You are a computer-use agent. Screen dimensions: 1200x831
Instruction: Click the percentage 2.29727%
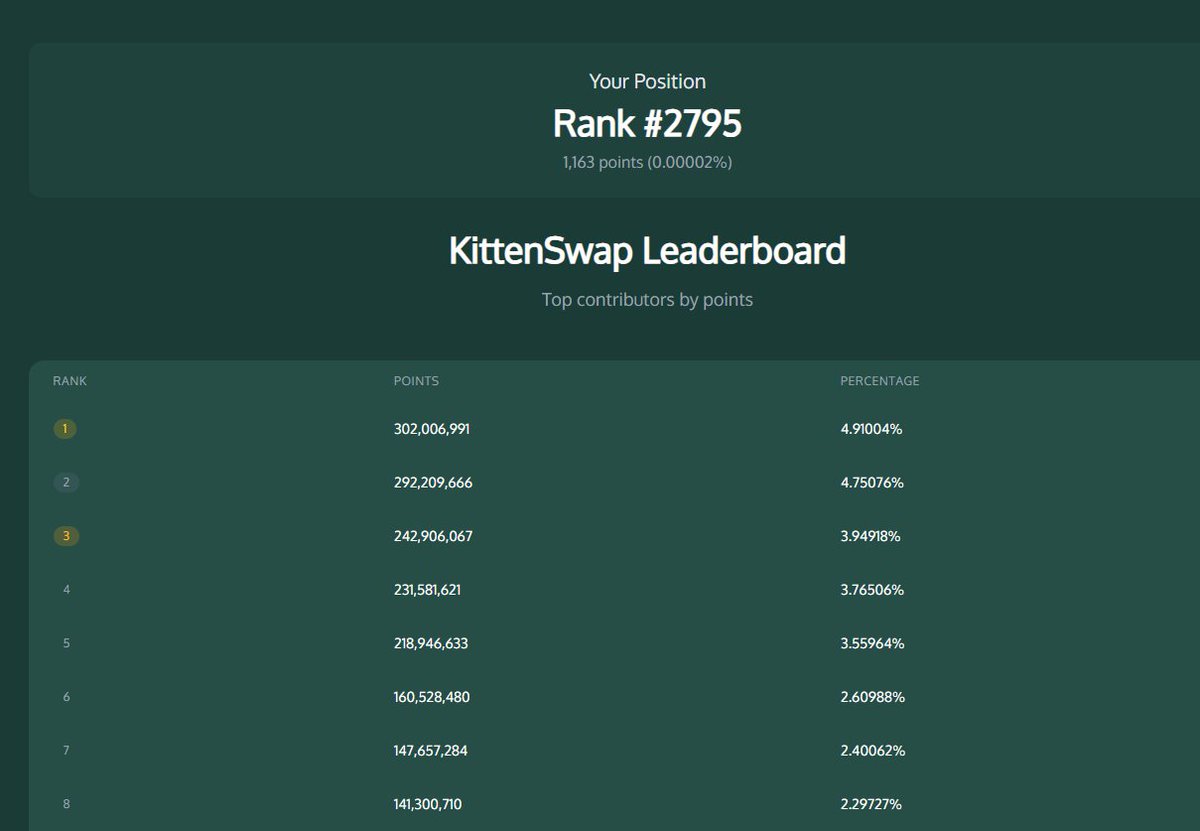click(x=872, y=804)
